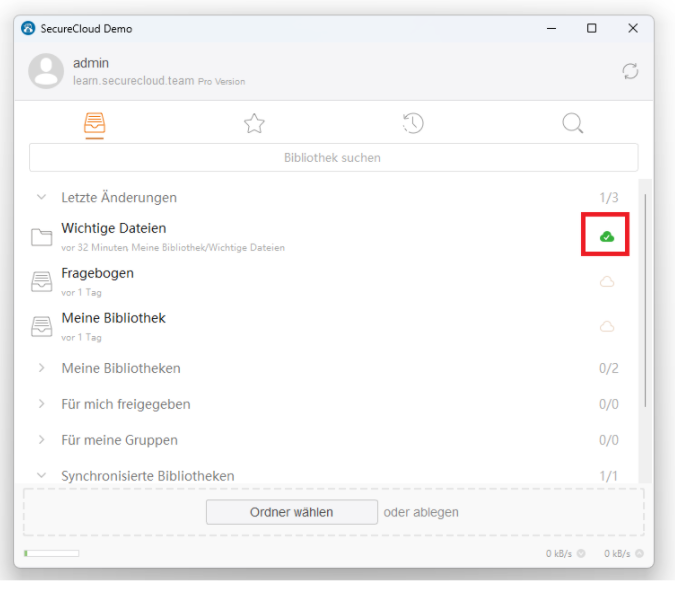Click the green synced cloud for Wichtige Dateien
This screenshot has width=675, height=594.
point(607,236)
